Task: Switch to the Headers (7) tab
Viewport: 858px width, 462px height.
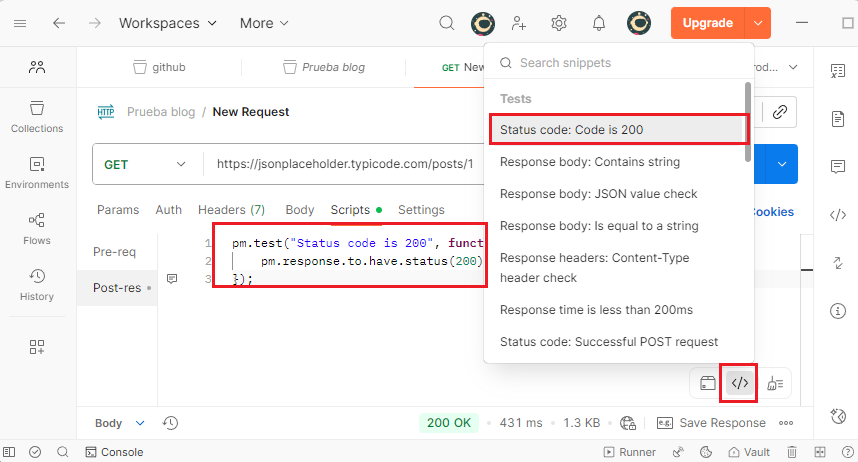Action: point(231,210)
